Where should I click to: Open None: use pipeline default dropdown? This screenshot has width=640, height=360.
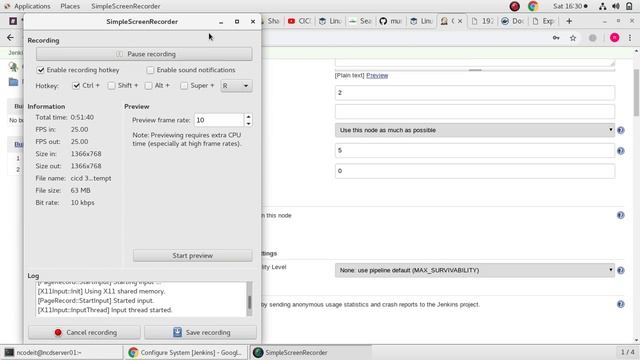coord(475,270)
